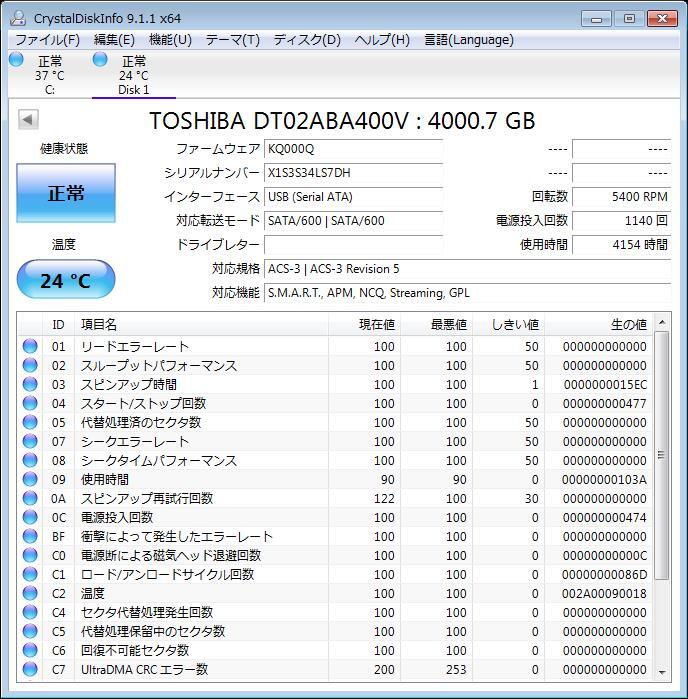Click the status icon for attribute 07

[x=30, y=441]
